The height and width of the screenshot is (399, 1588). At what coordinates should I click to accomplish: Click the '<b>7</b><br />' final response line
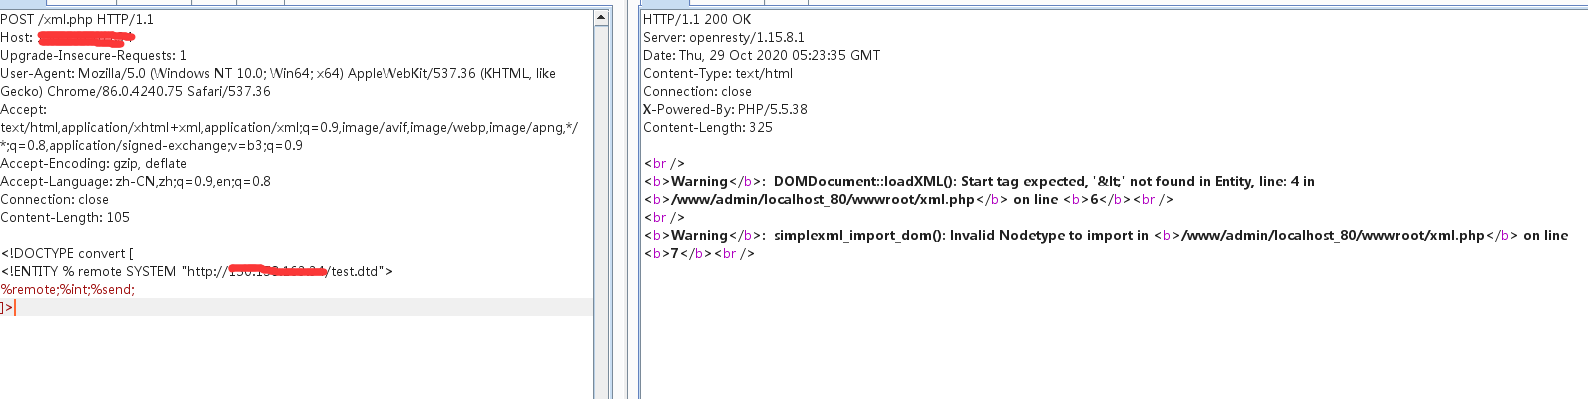(699, 253)
